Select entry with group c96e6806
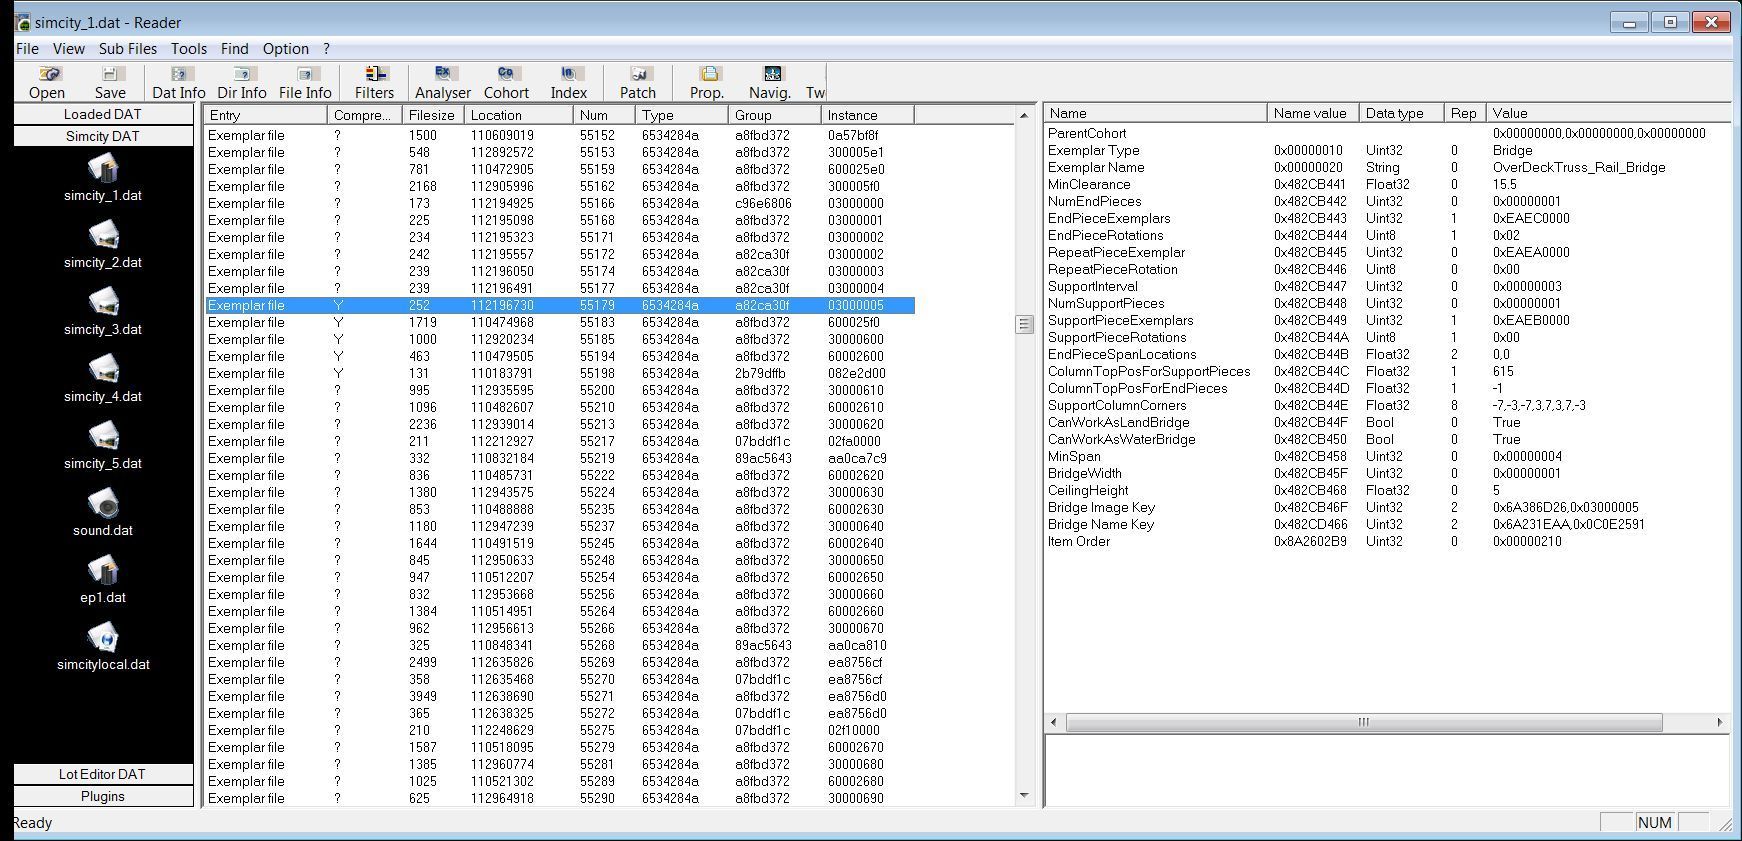The image size is (1742, 841). [559, 203]
